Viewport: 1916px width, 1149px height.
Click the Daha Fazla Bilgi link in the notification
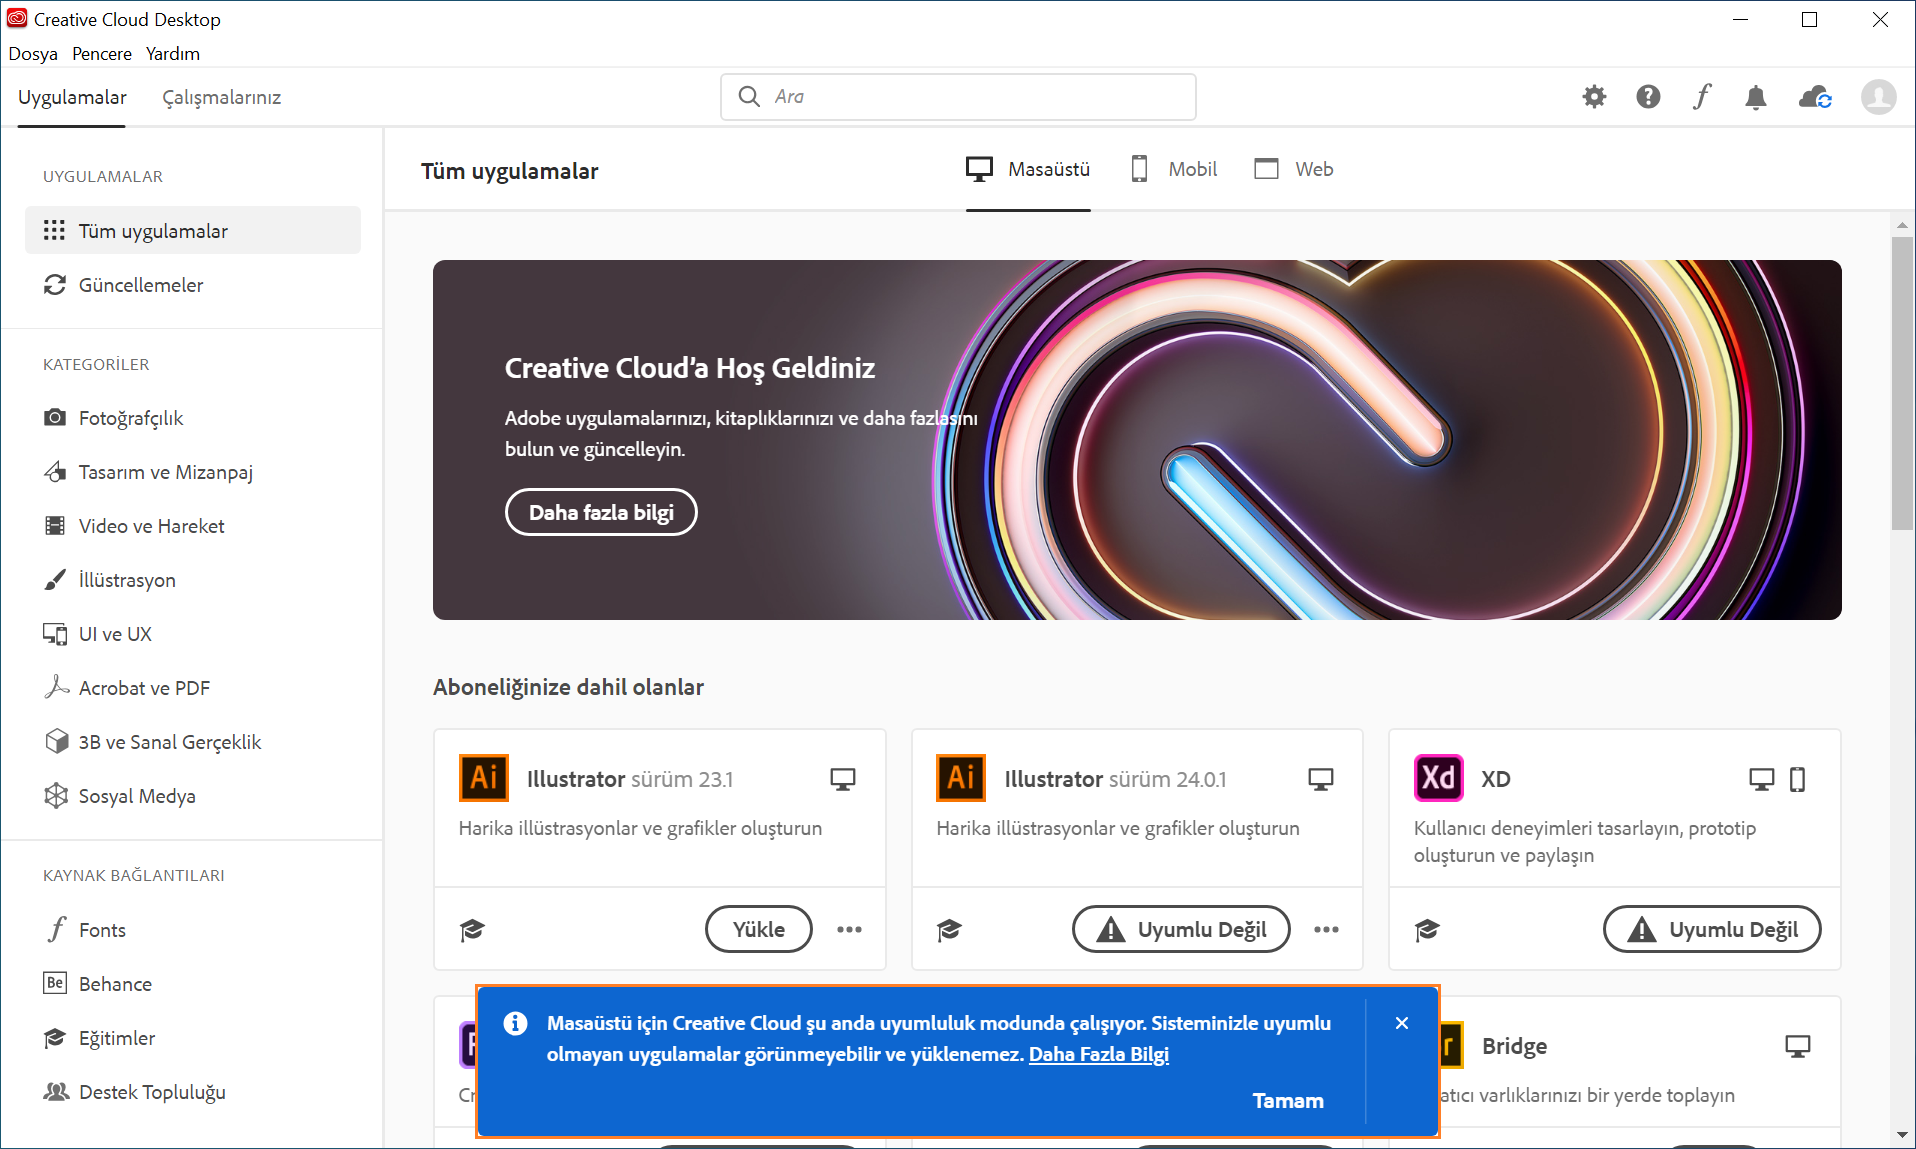(x=1099, y=1055)
